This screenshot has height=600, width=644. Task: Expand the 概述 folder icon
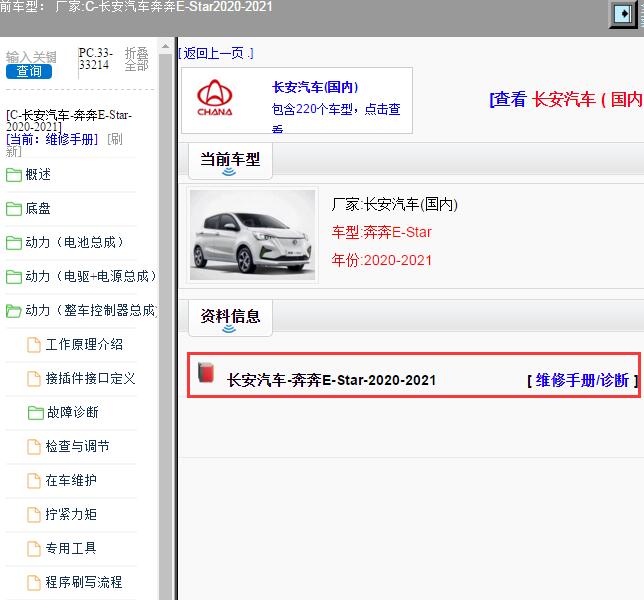(14, 175)
